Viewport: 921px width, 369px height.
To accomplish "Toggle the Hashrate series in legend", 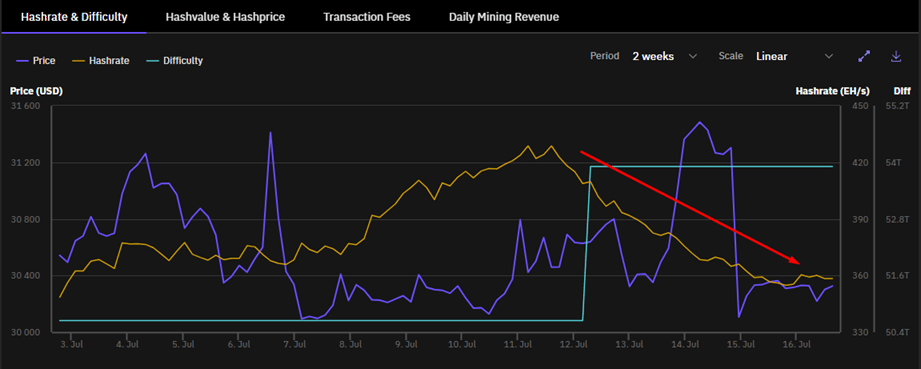I will 100,61.
